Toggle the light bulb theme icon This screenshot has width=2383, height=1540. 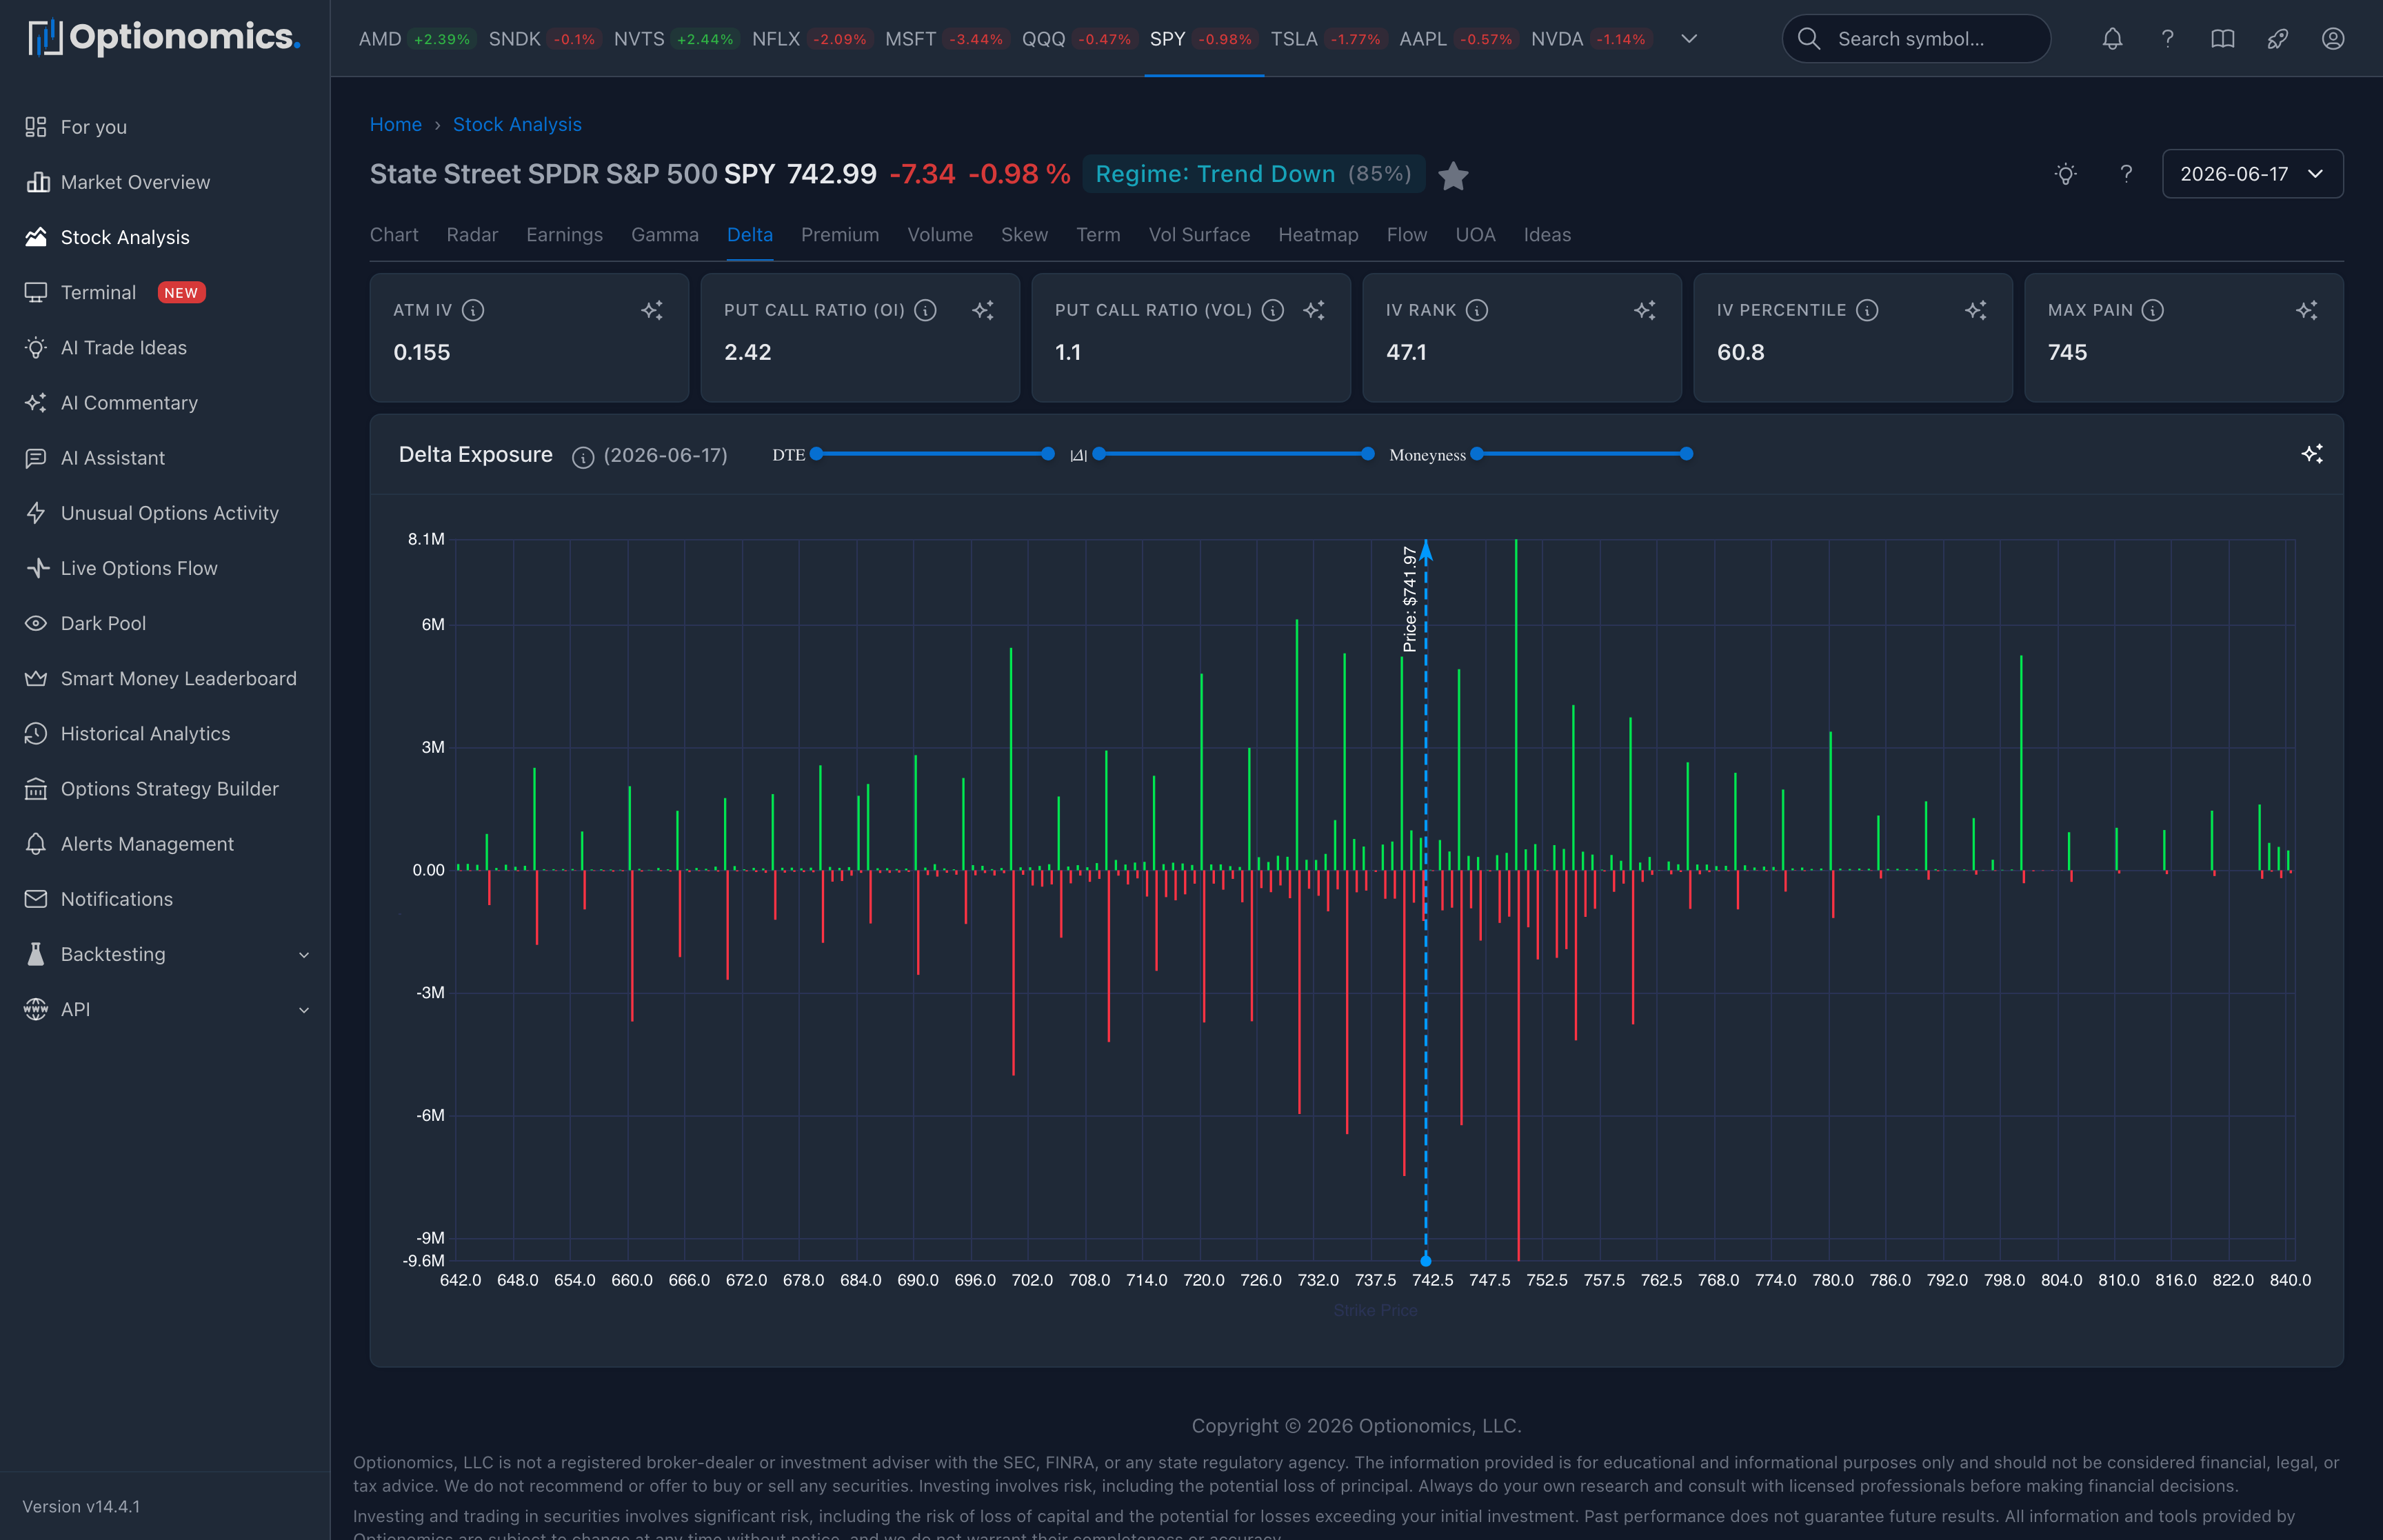tap(2065, 174)
